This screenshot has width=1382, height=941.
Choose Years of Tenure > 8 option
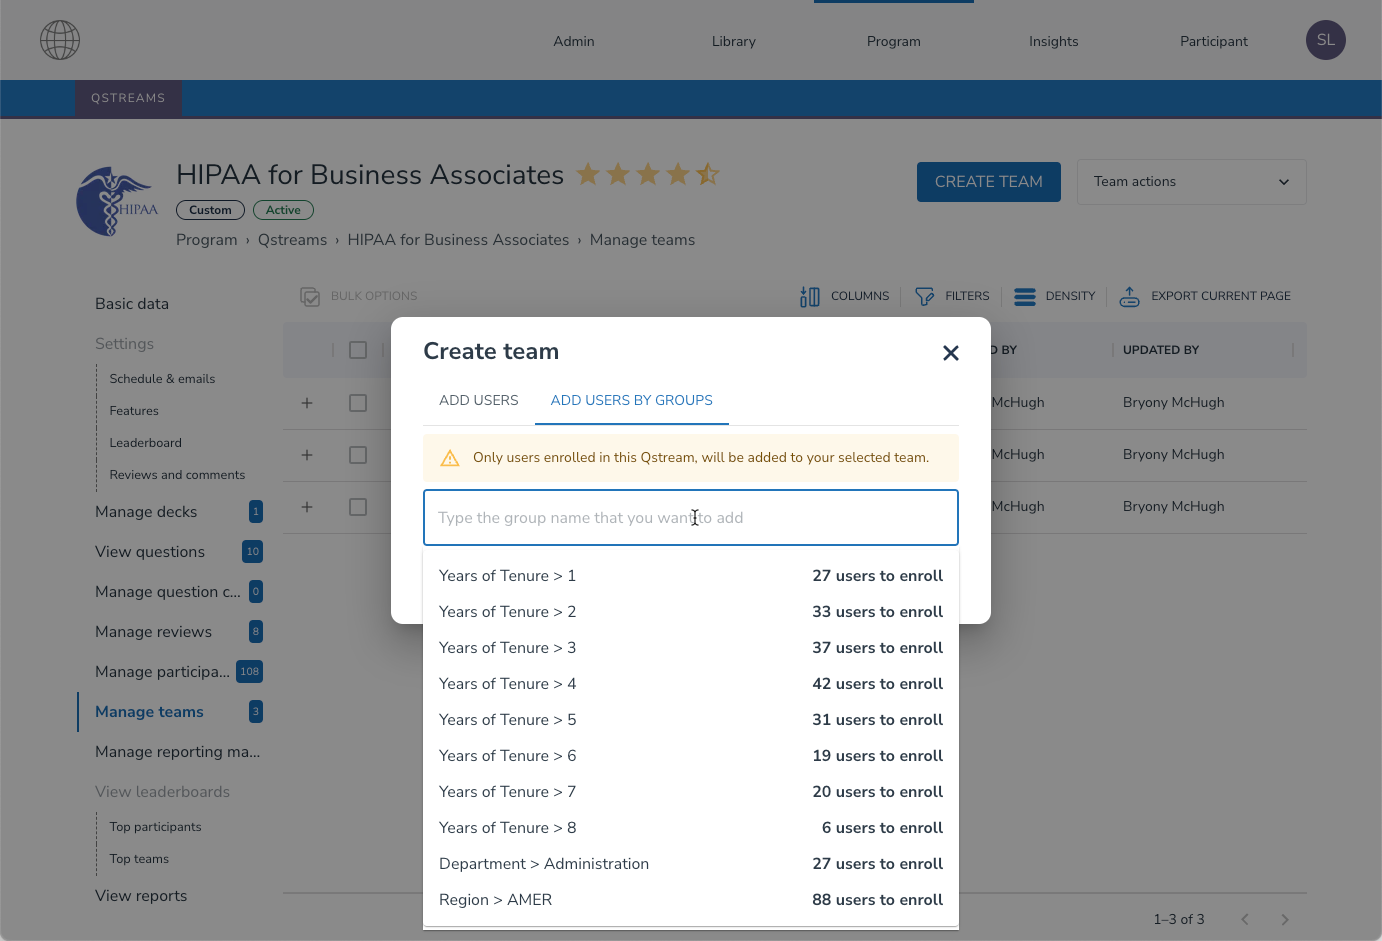pyautogui.click(x=691, y=828)
